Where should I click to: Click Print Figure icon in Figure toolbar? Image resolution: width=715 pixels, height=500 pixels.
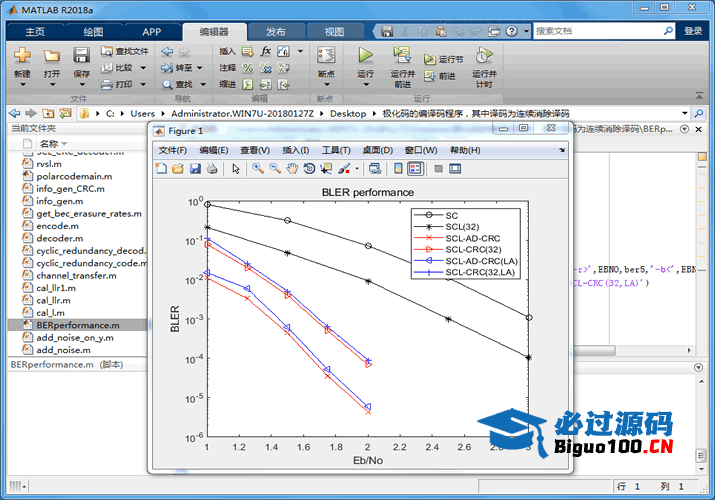click(212, 169)
